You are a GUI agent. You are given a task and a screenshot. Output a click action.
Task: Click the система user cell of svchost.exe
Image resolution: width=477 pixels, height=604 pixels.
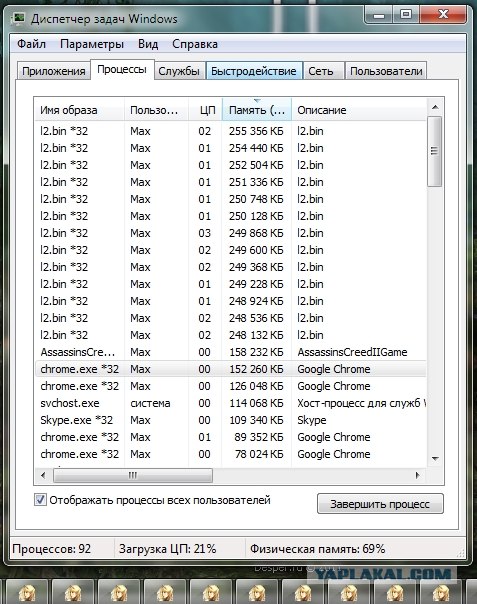click(x=150, y=403)
